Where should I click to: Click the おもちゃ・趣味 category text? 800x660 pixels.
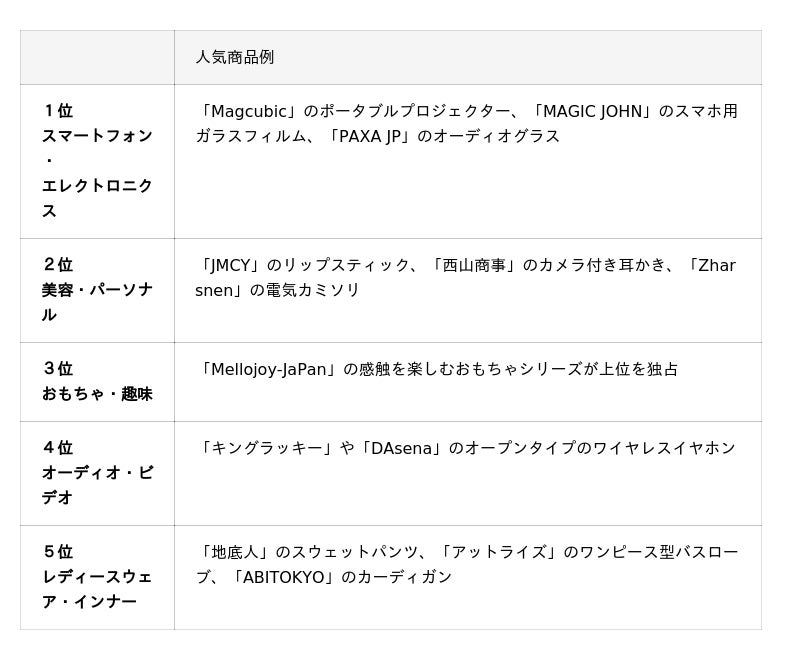97,394
